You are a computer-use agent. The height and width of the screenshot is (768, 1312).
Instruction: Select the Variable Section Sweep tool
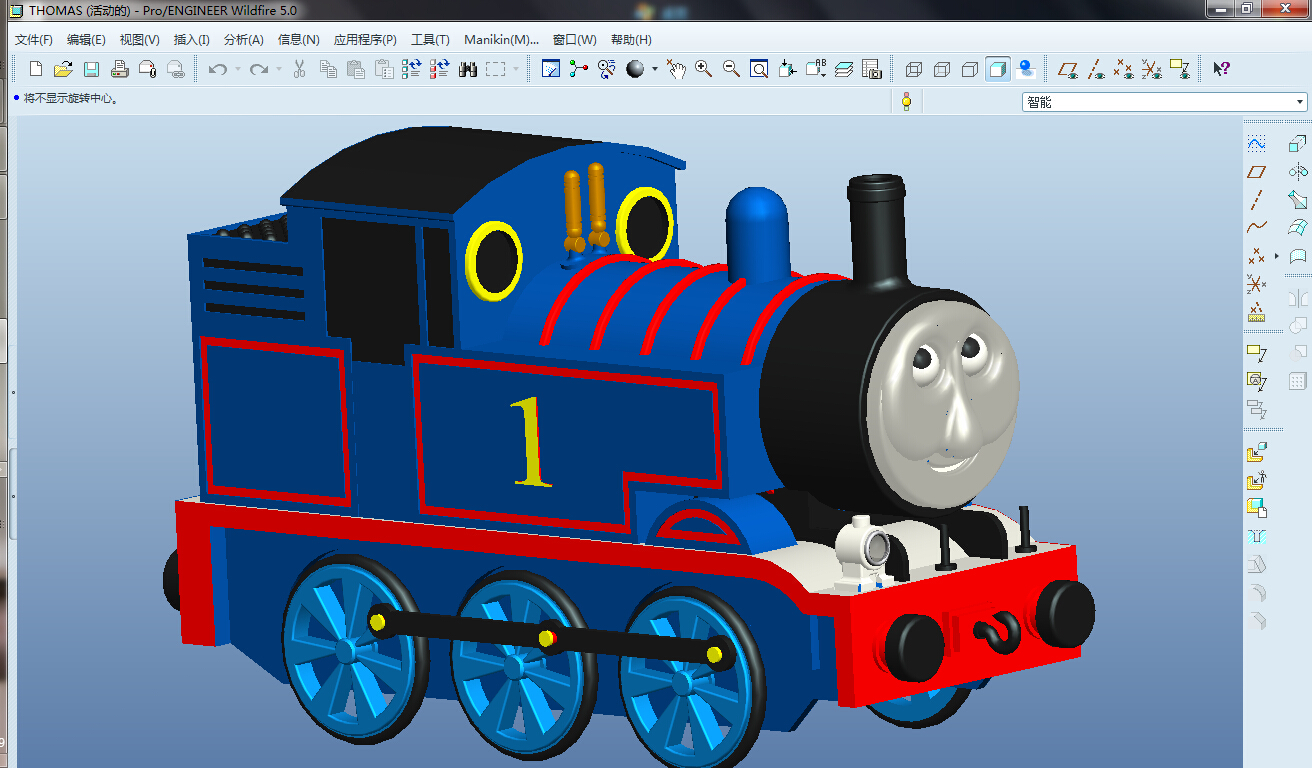click(x=1297, y=199)
